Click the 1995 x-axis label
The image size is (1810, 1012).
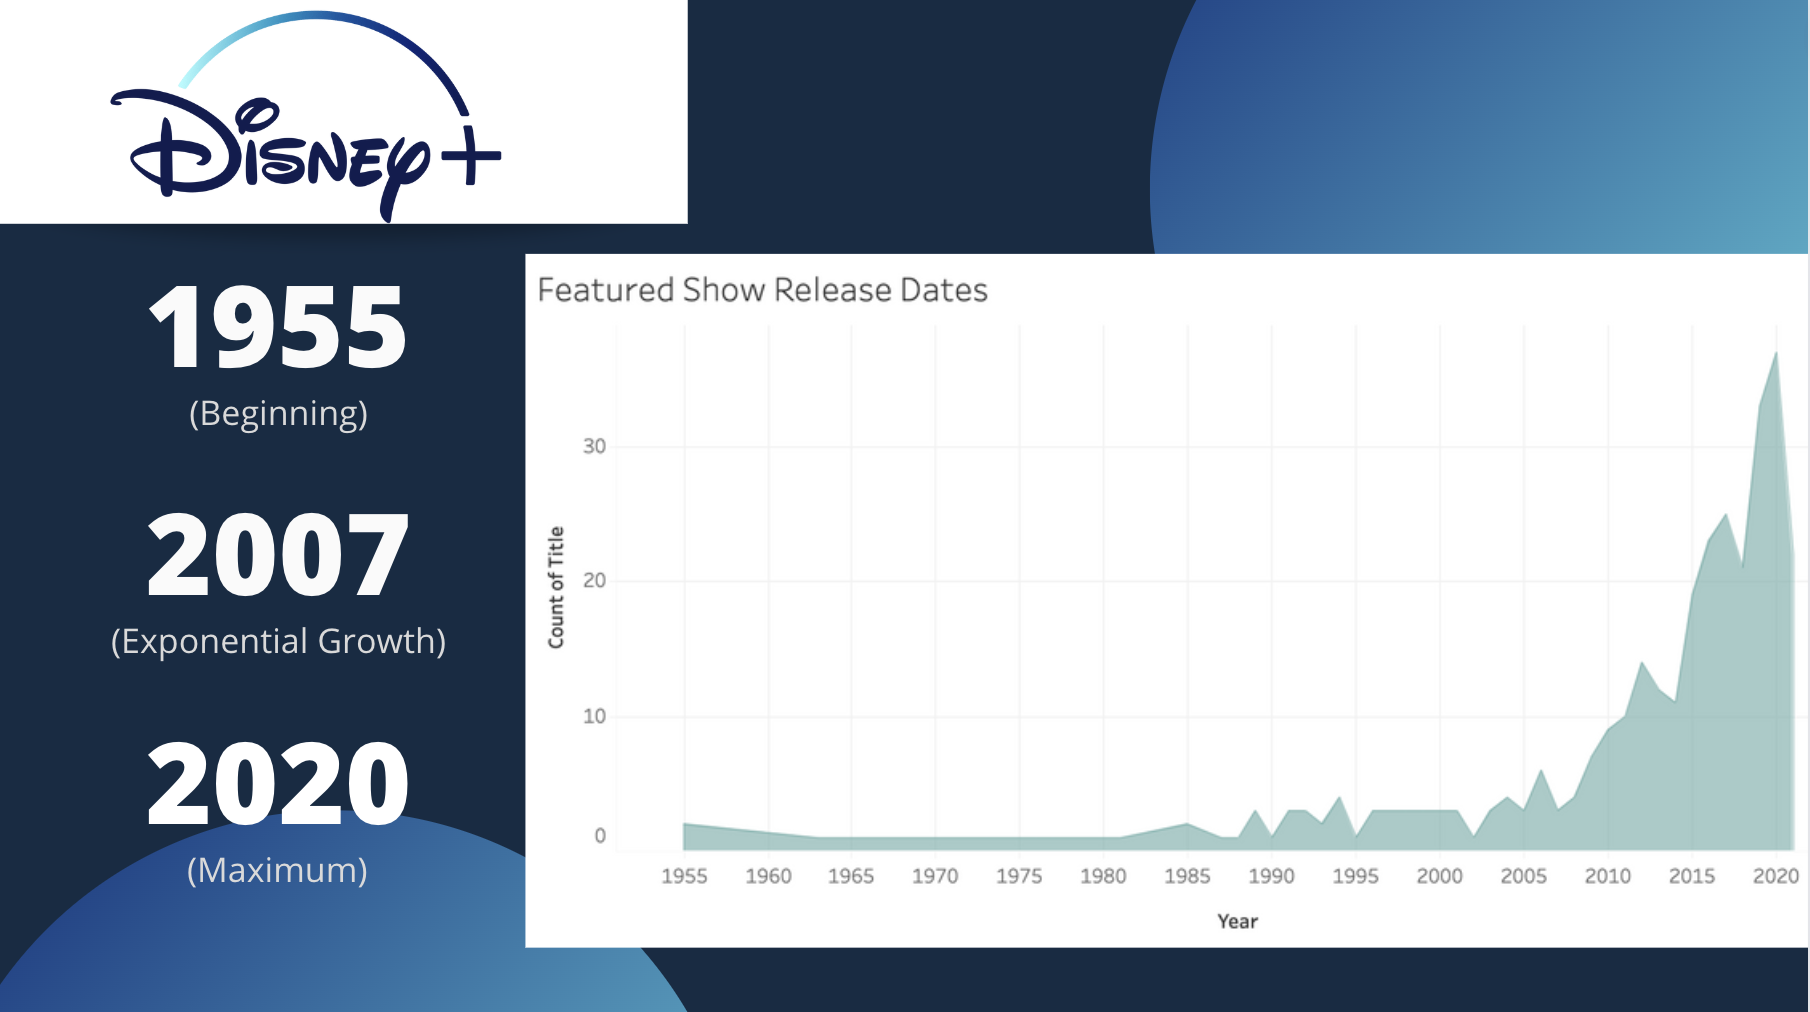pyautogui.click(x=1355, y=876)
